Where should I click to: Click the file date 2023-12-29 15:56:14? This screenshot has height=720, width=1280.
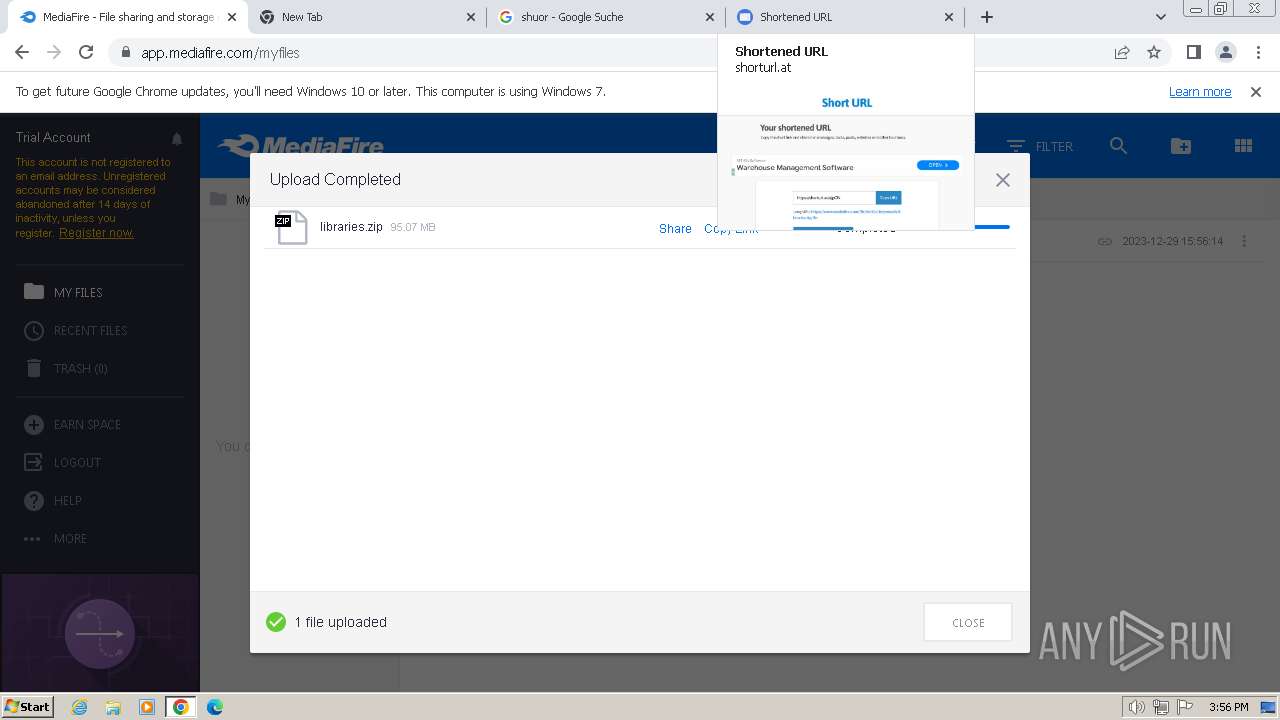click(1173, 241)
